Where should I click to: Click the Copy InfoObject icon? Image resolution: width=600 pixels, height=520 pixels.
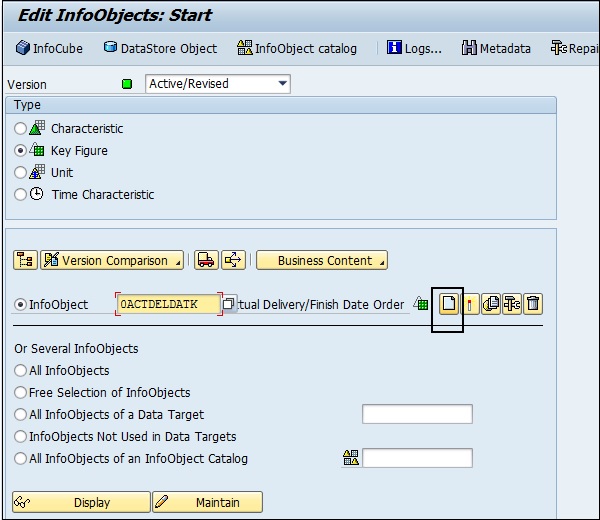click(491, 304)
